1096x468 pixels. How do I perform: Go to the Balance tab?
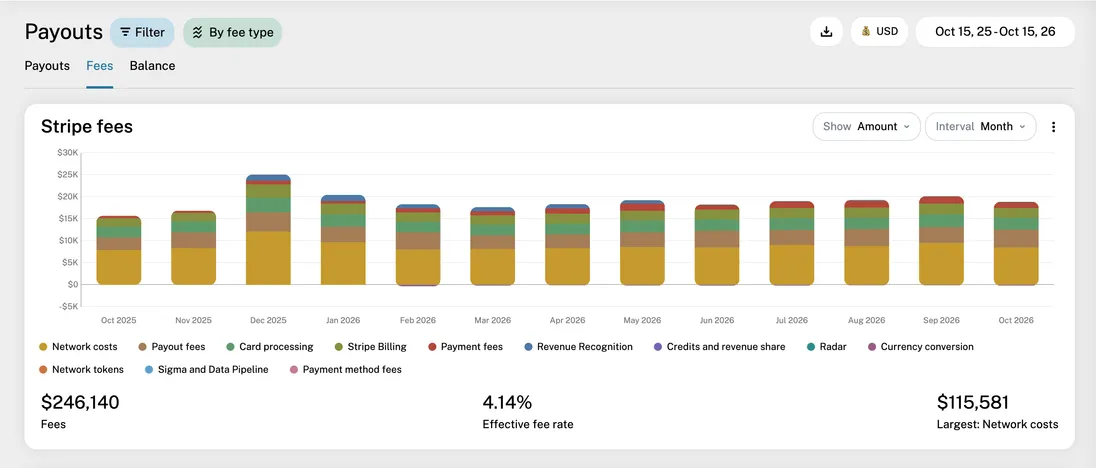tap(152, 66)
